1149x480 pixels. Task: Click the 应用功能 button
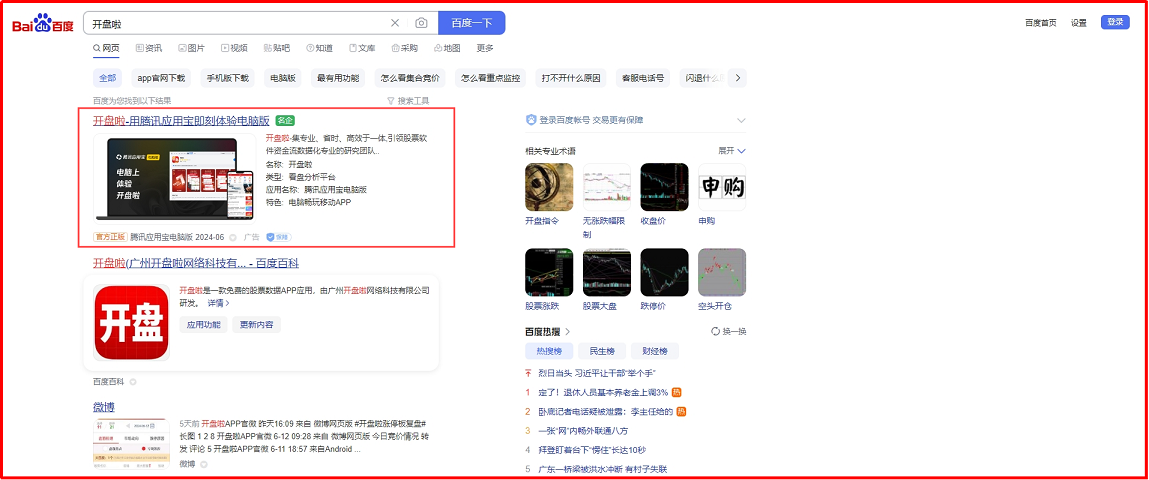203,325
